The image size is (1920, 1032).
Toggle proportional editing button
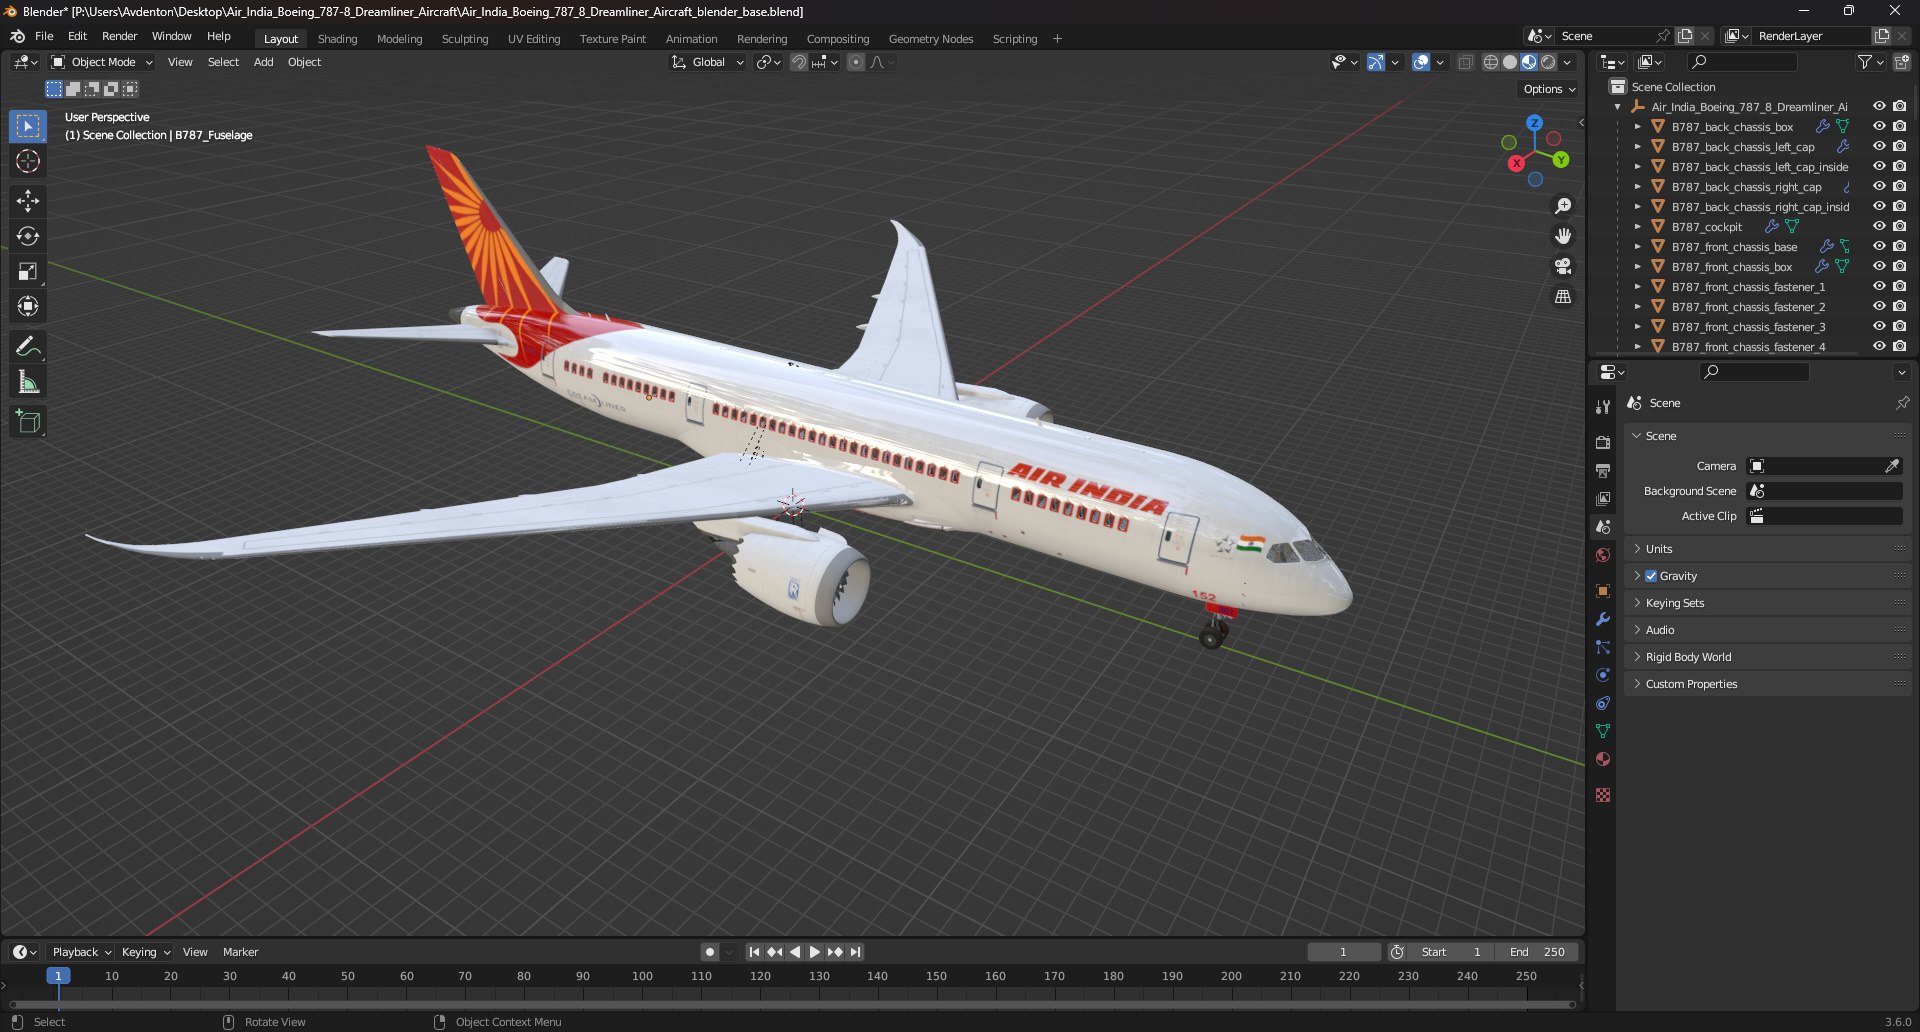pos(856,62)
